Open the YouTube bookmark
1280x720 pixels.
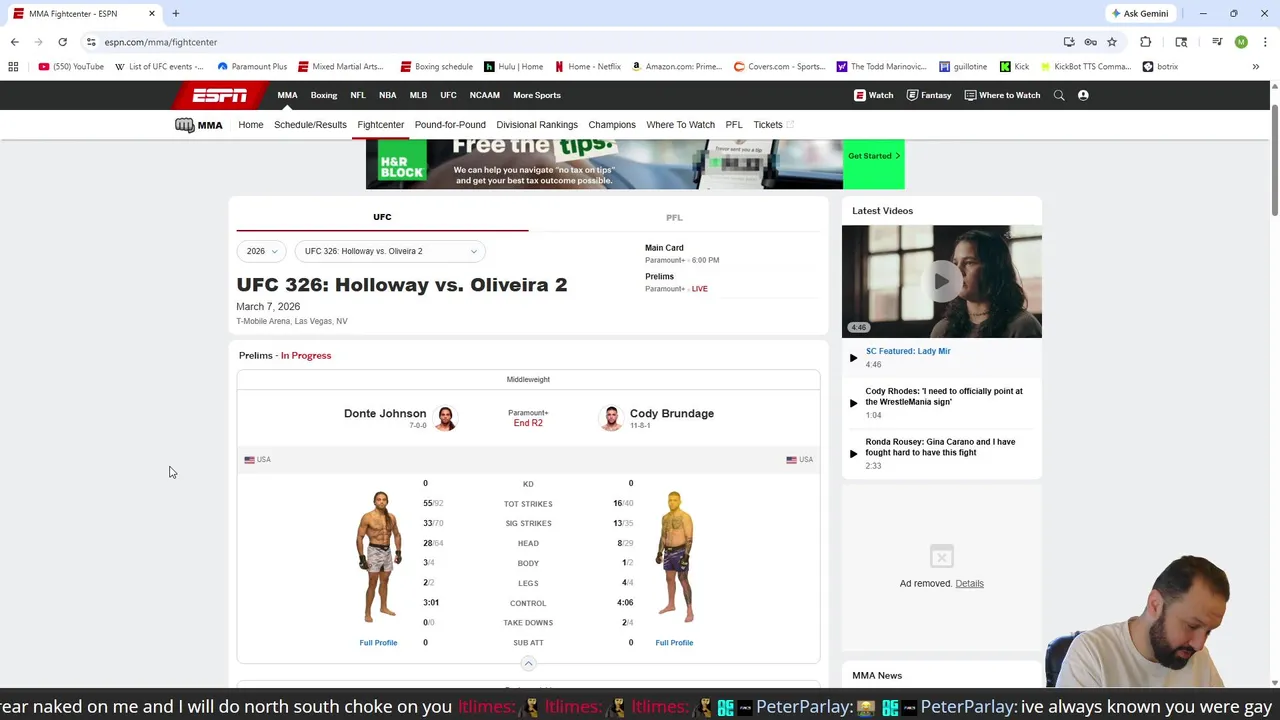click(x=71, y=67)
